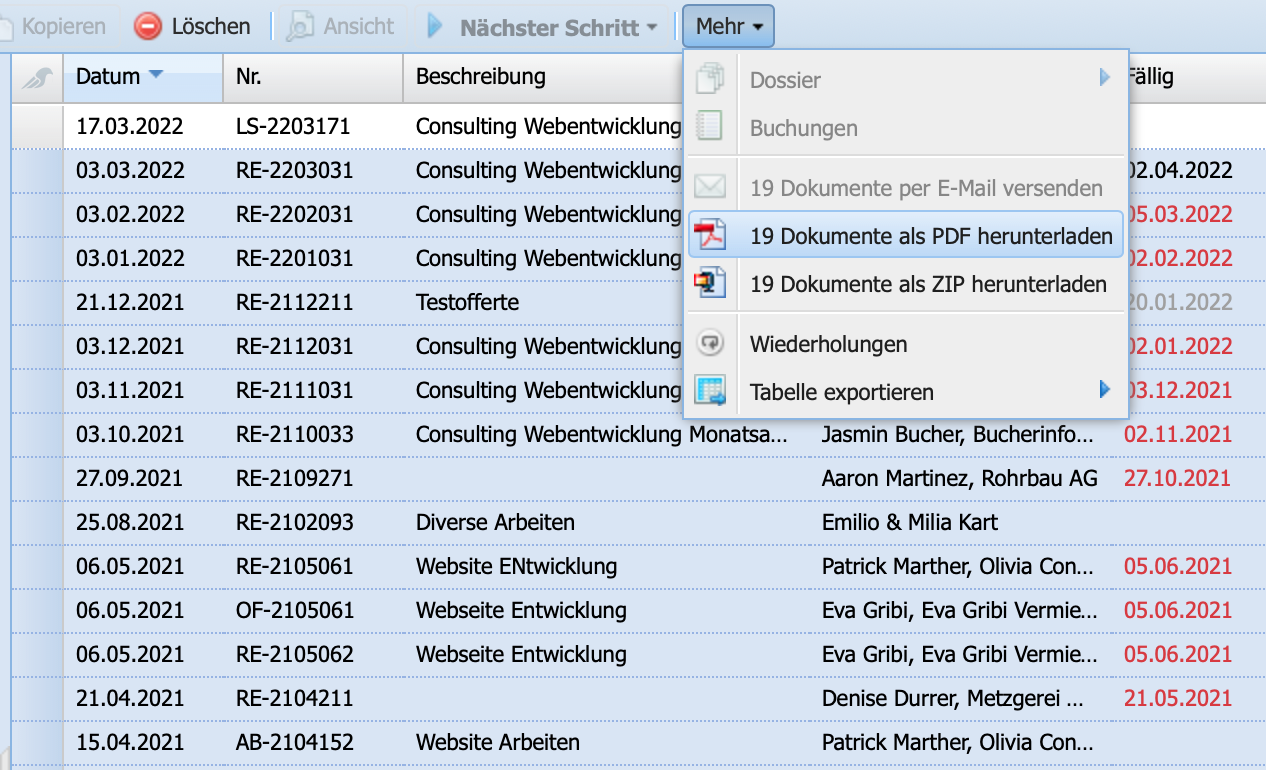Expand the Dossier submenu arrow
Image resolution: width=1266 pixels, height=770 pixels.
tap(1105, 78)
